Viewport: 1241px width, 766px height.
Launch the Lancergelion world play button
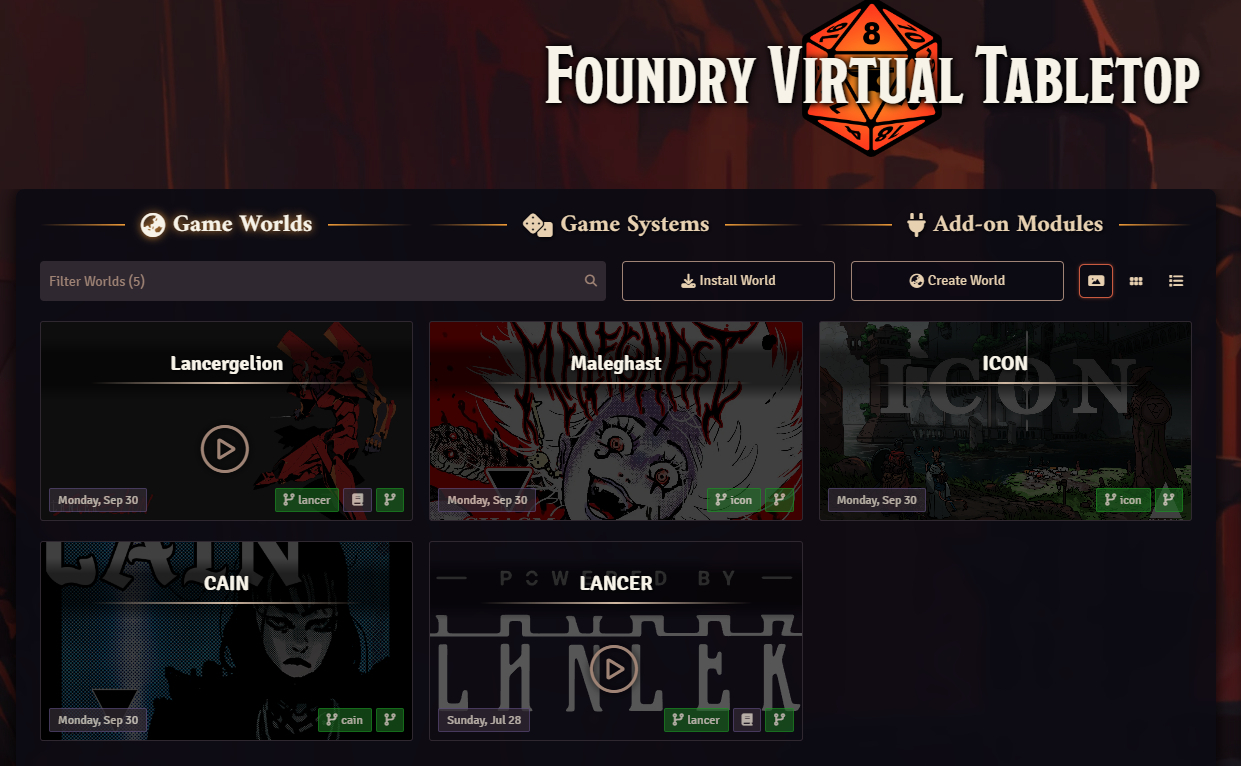point(225,449)
